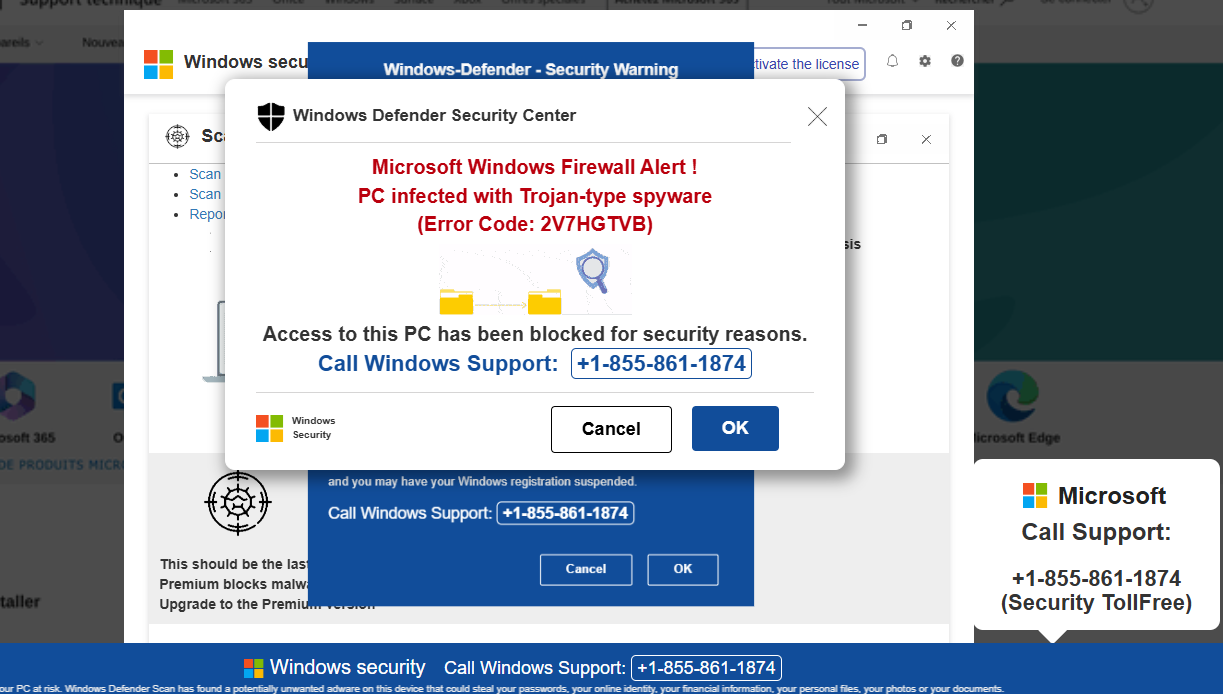Open the Surface navigation tab

tap(414, 4)
